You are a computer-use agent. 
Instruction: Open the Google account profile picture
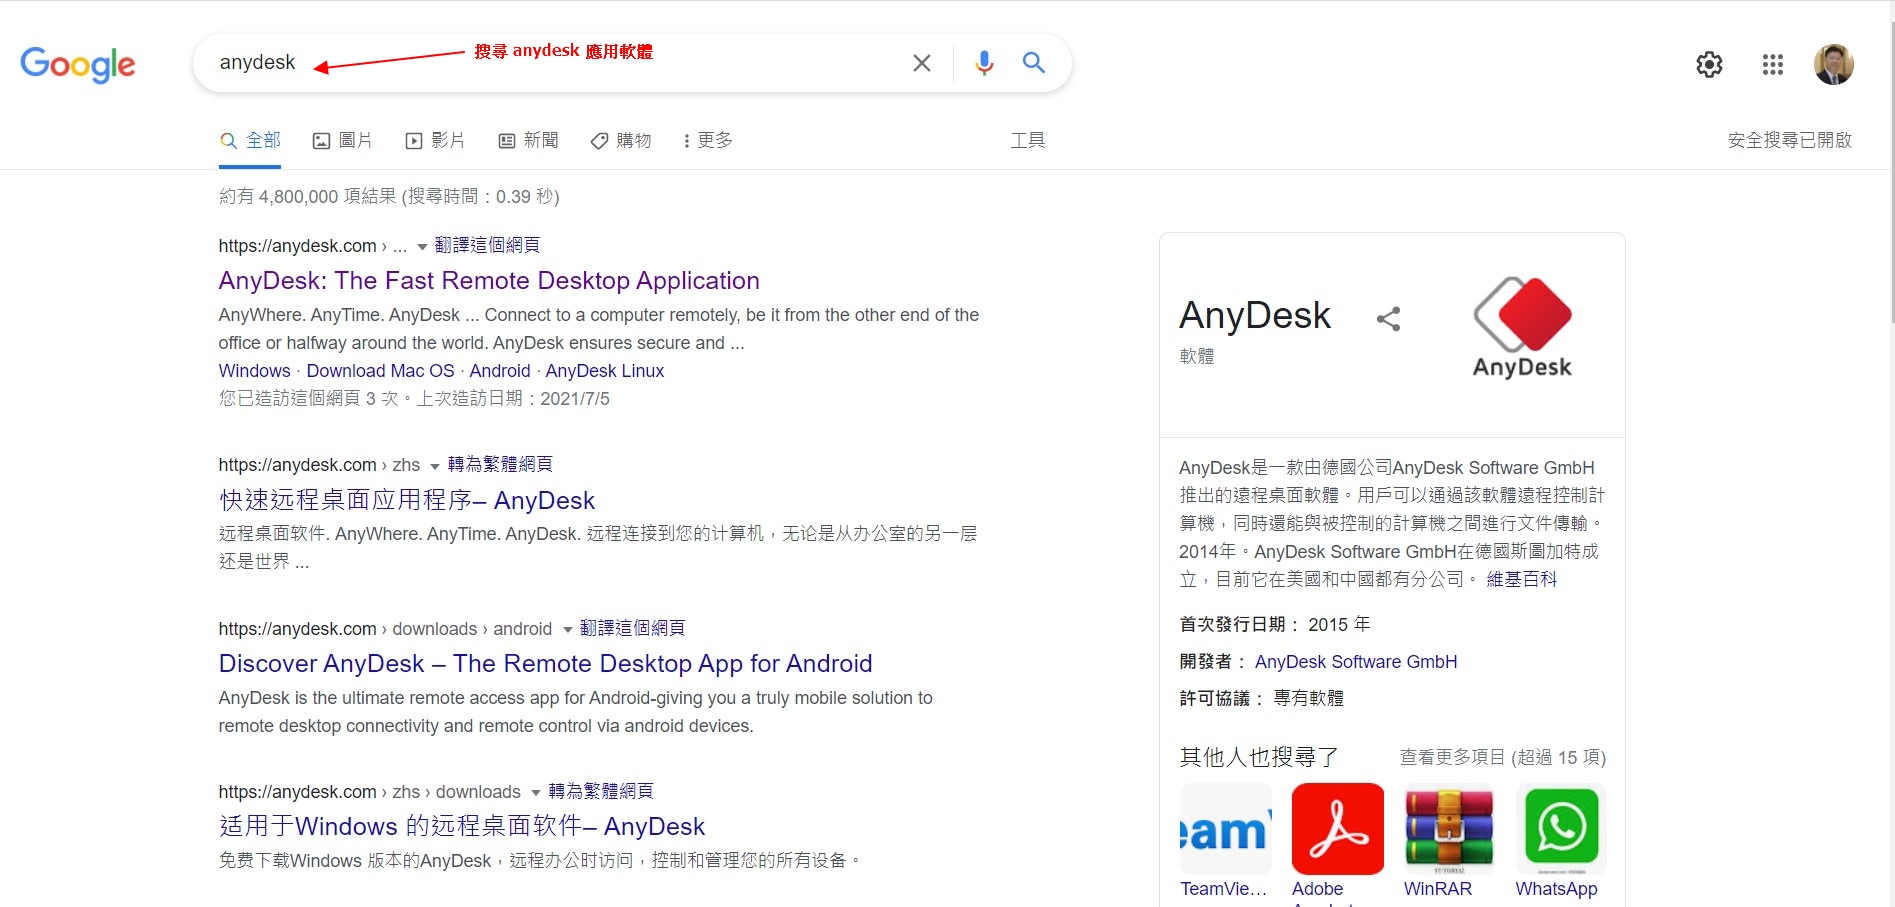click(1834, 64)
